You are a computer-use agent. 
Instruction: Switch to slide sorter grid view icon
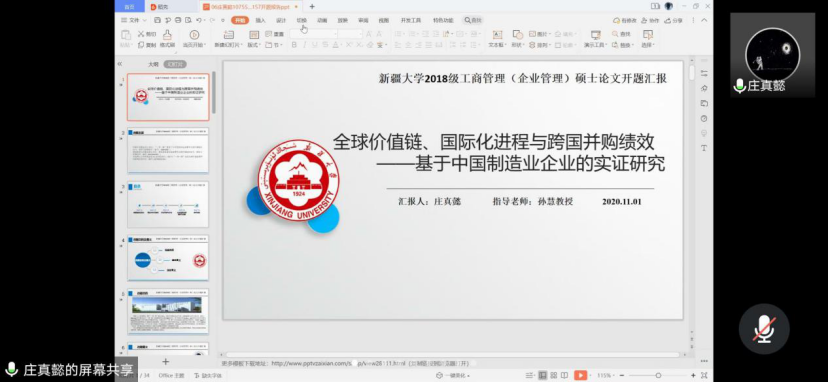coord(554,375)
